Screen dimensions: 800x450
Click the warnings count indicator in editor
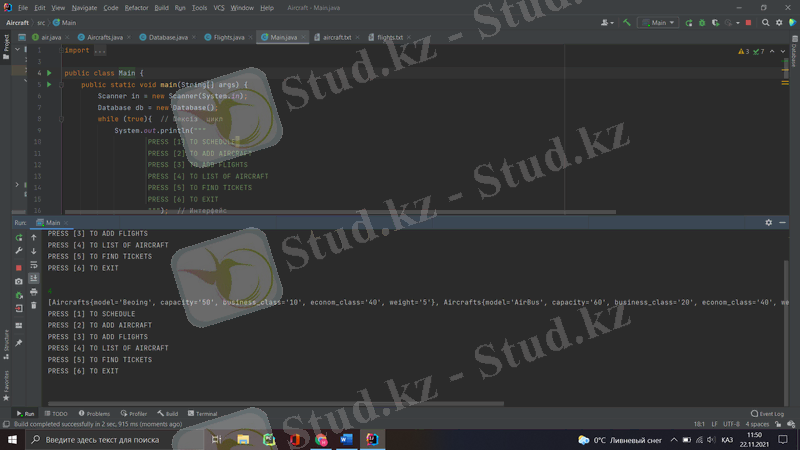point(744,52)
